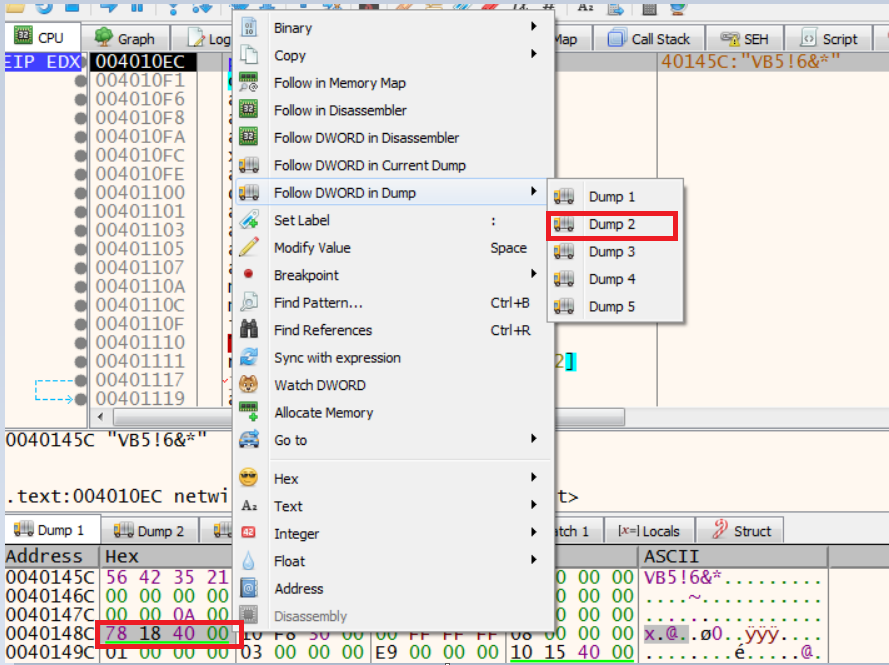Image resolution: width=889 pixels, height=665 pixels.
Task: Click the bear icon beside Watch DWORD
Action: (249, 385)
